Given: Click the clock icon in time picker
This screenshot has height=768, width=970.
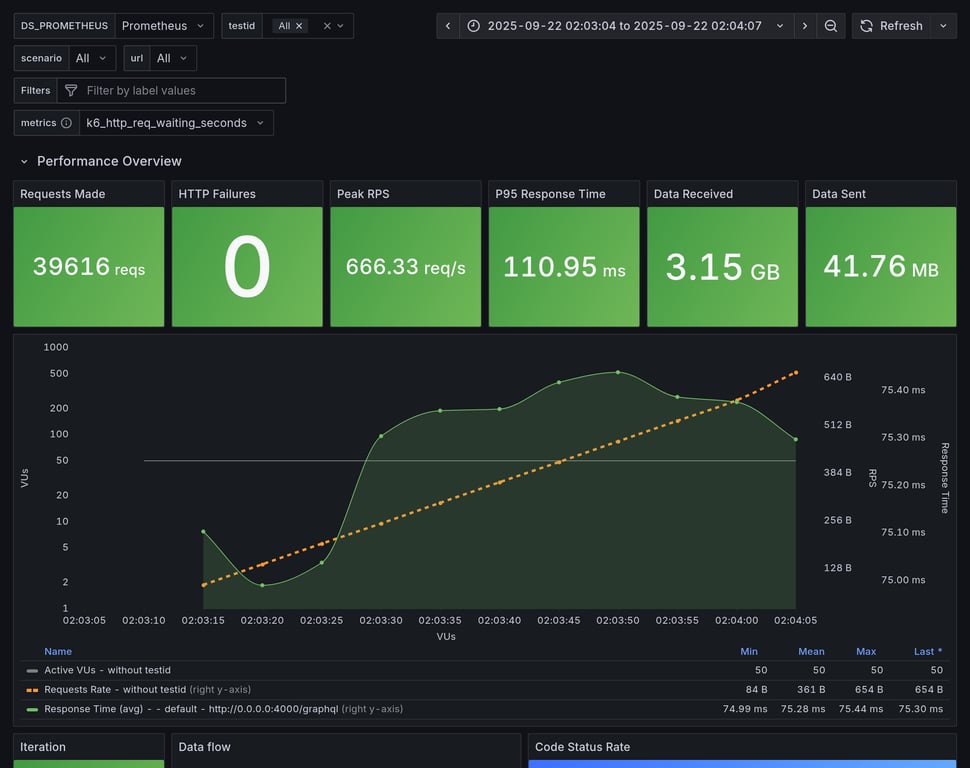Looking at the screenshot, I should pyautogui.click(x=473, y=26).
